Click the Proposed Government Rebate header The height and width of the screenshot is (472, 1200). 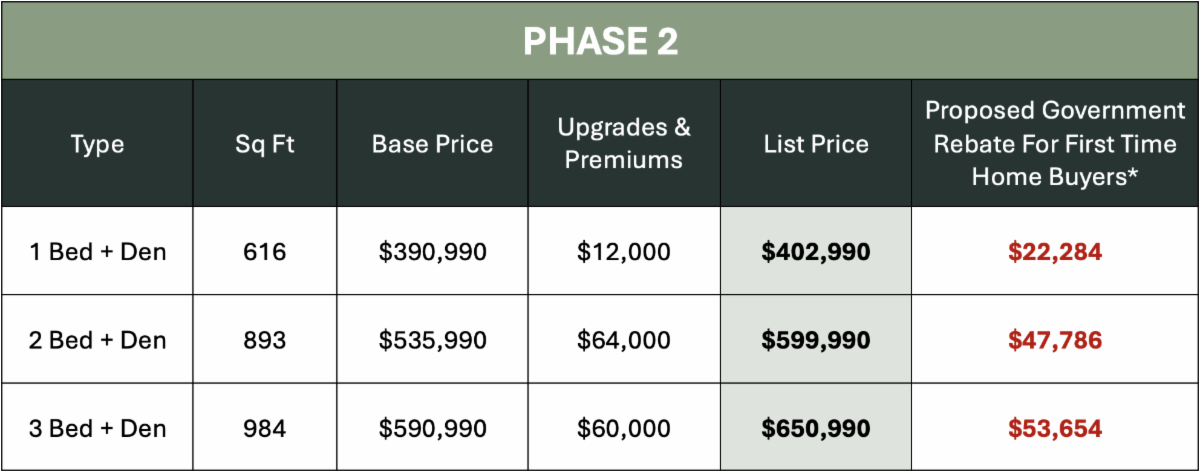[x=1054, y=144]
